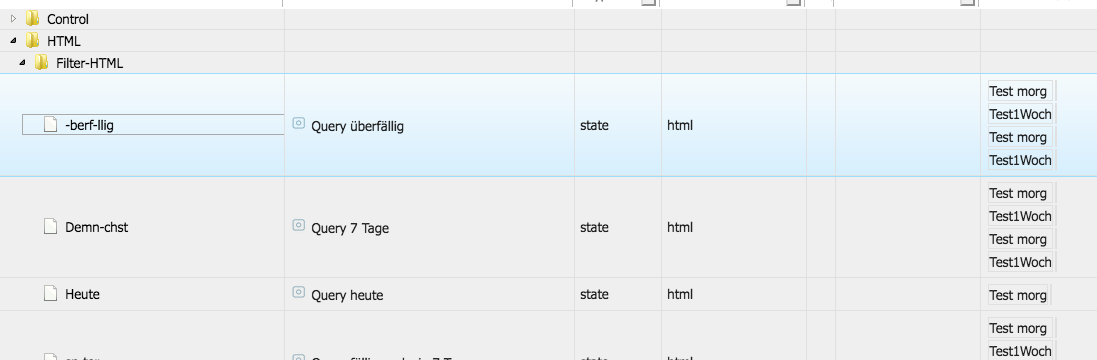Click file icon inside -berf-llig field
1097x360 pixels.
tap(50, 125)
